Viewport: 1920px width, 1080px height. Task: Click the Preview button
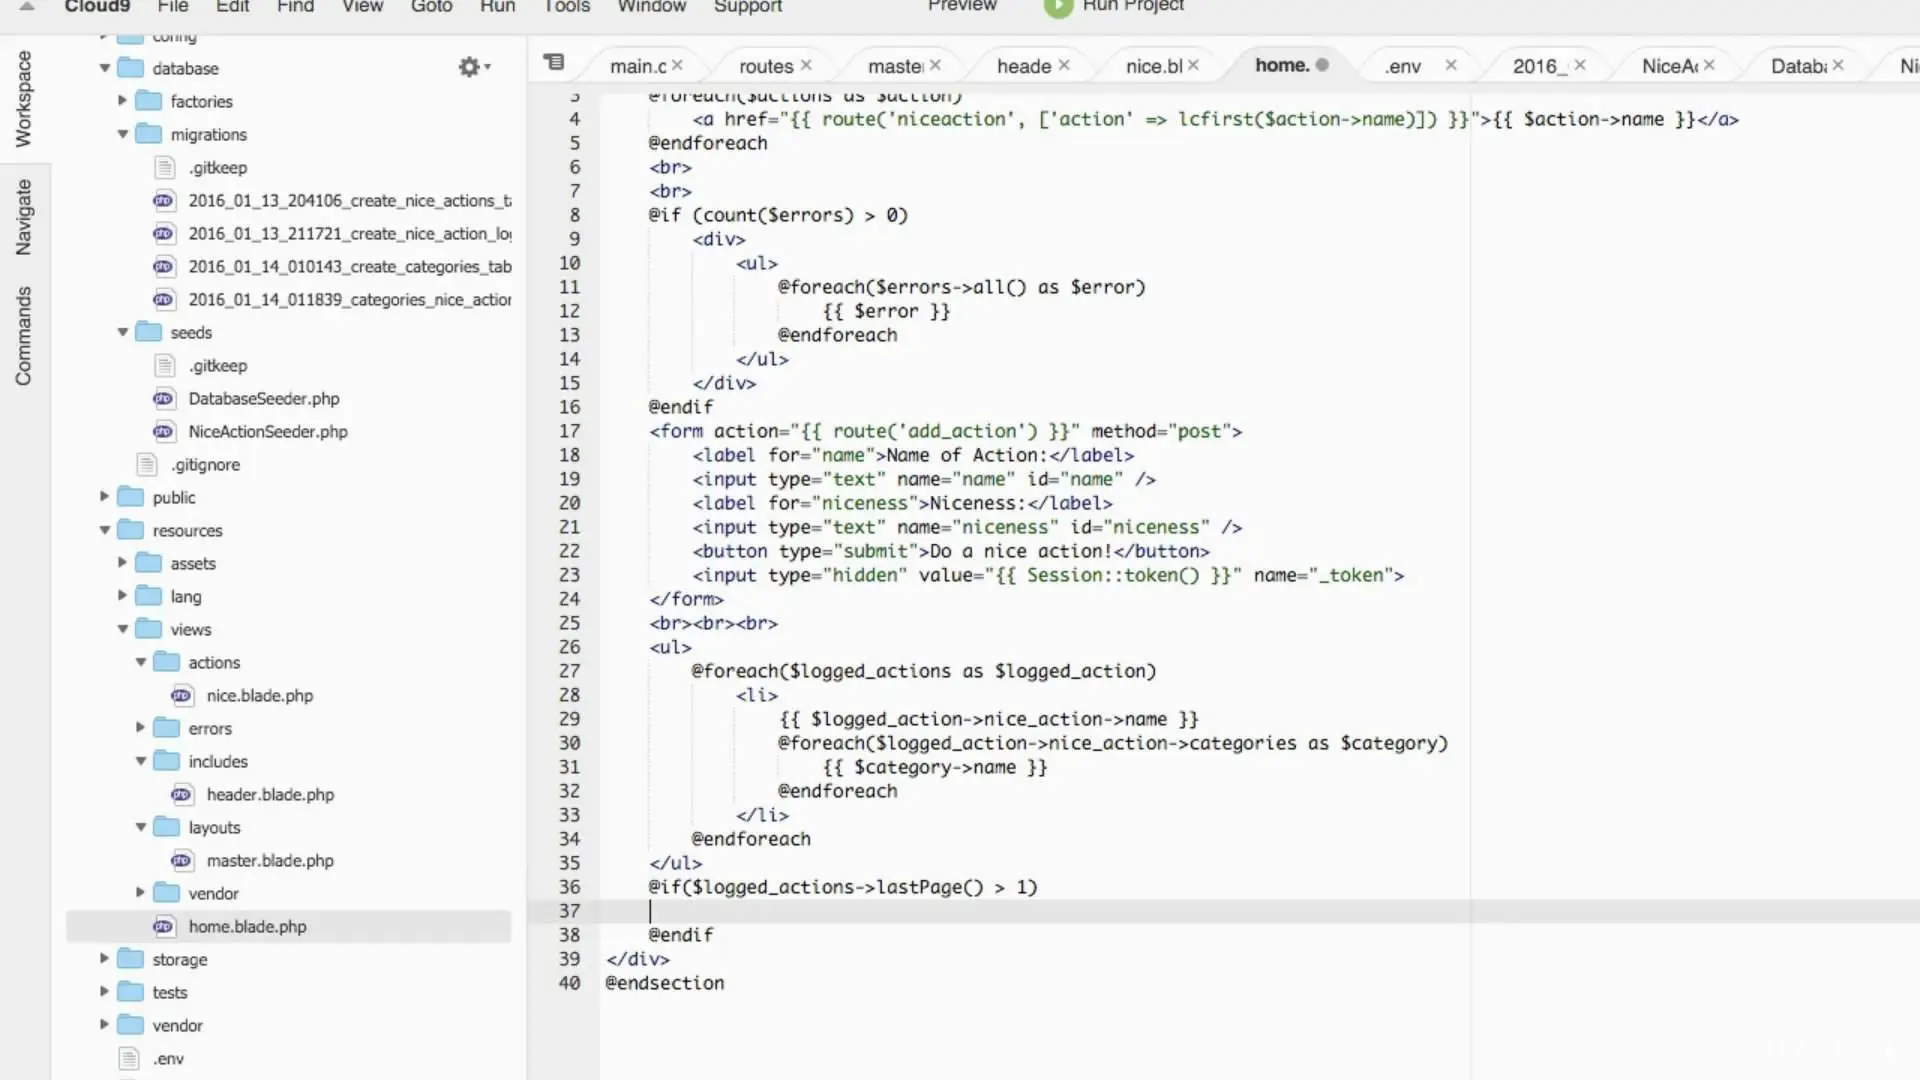click(962, 6)
